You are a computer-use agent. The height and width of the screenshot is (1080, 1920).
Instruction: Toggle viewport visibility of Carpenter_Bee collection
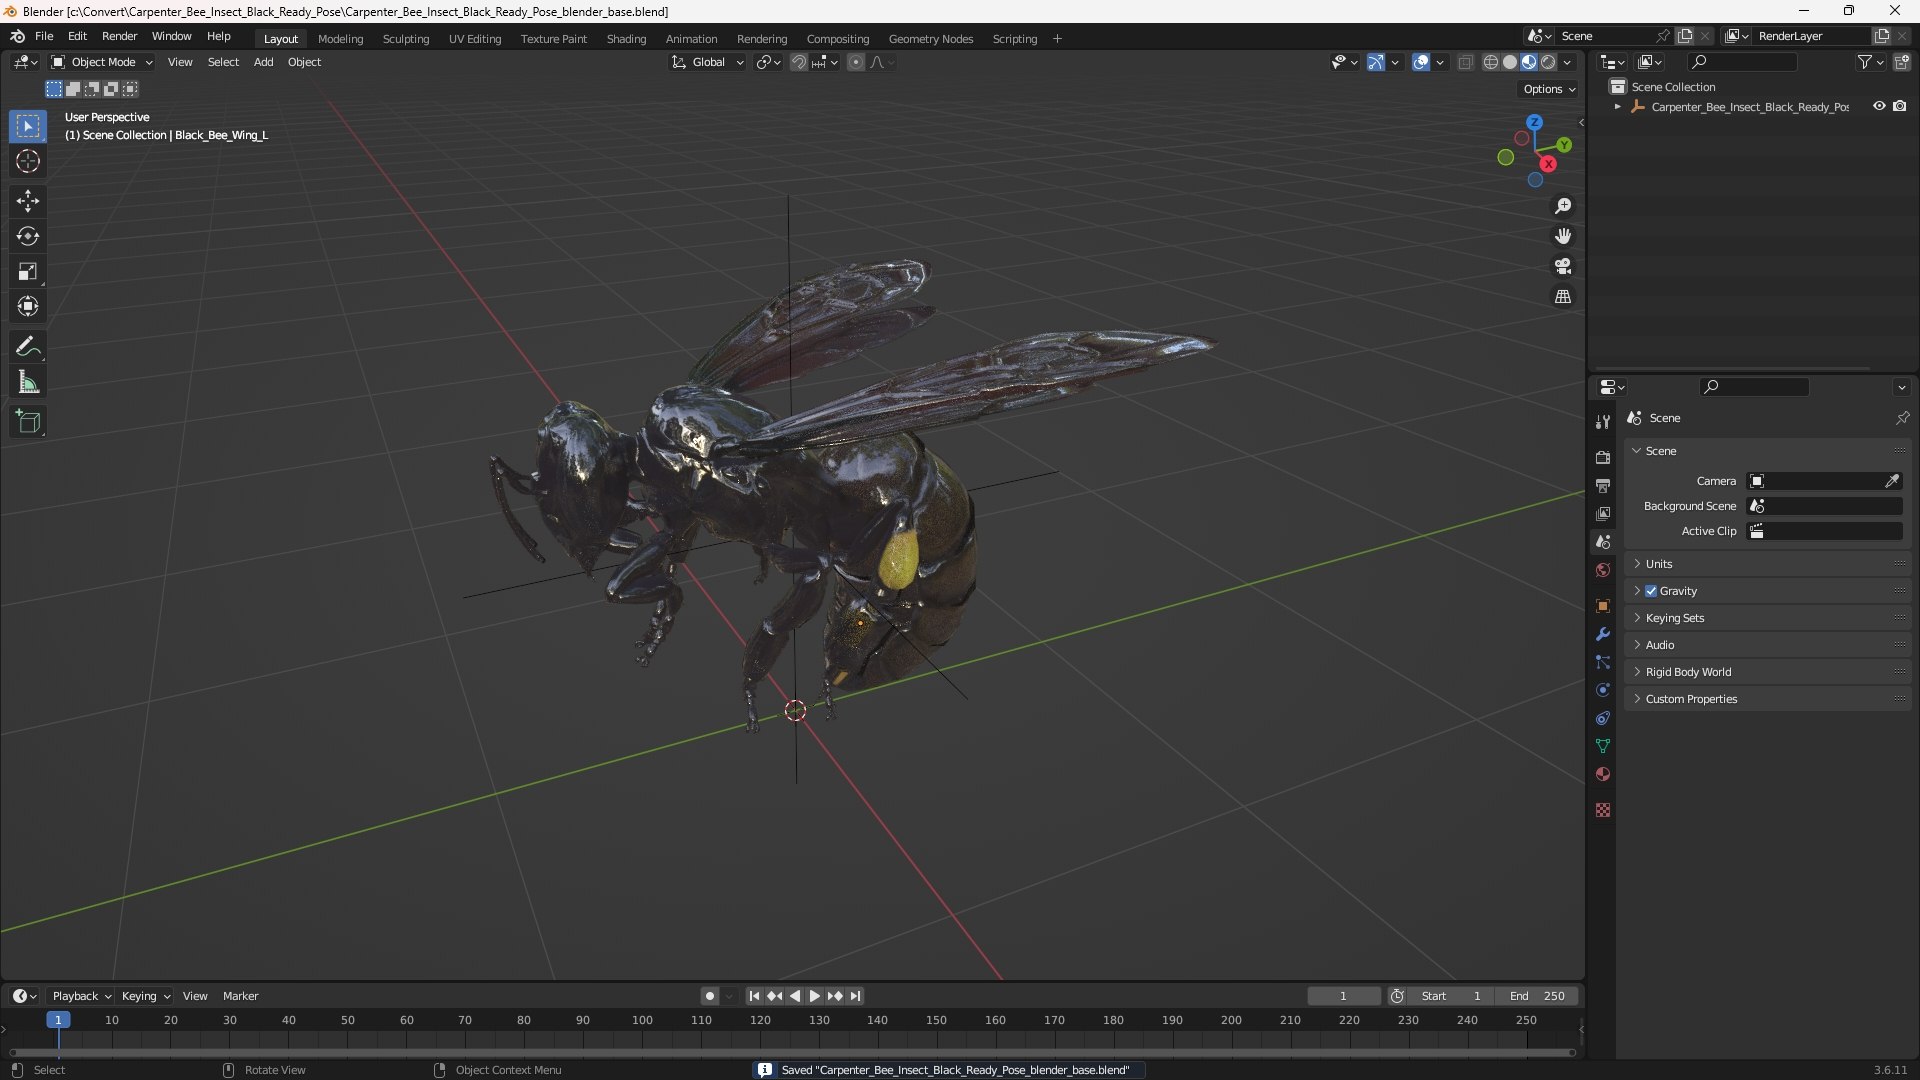click(1879, 106)
